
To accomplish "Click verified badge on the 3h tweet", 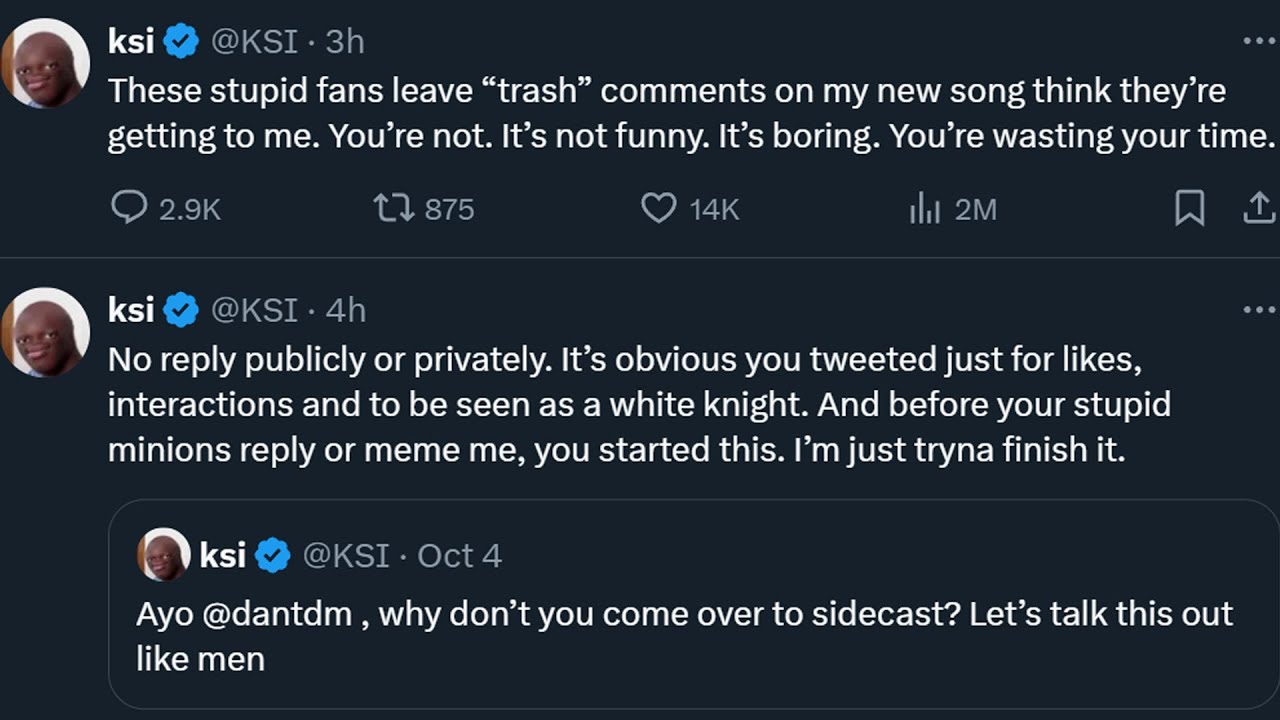I will click(181, 41).
